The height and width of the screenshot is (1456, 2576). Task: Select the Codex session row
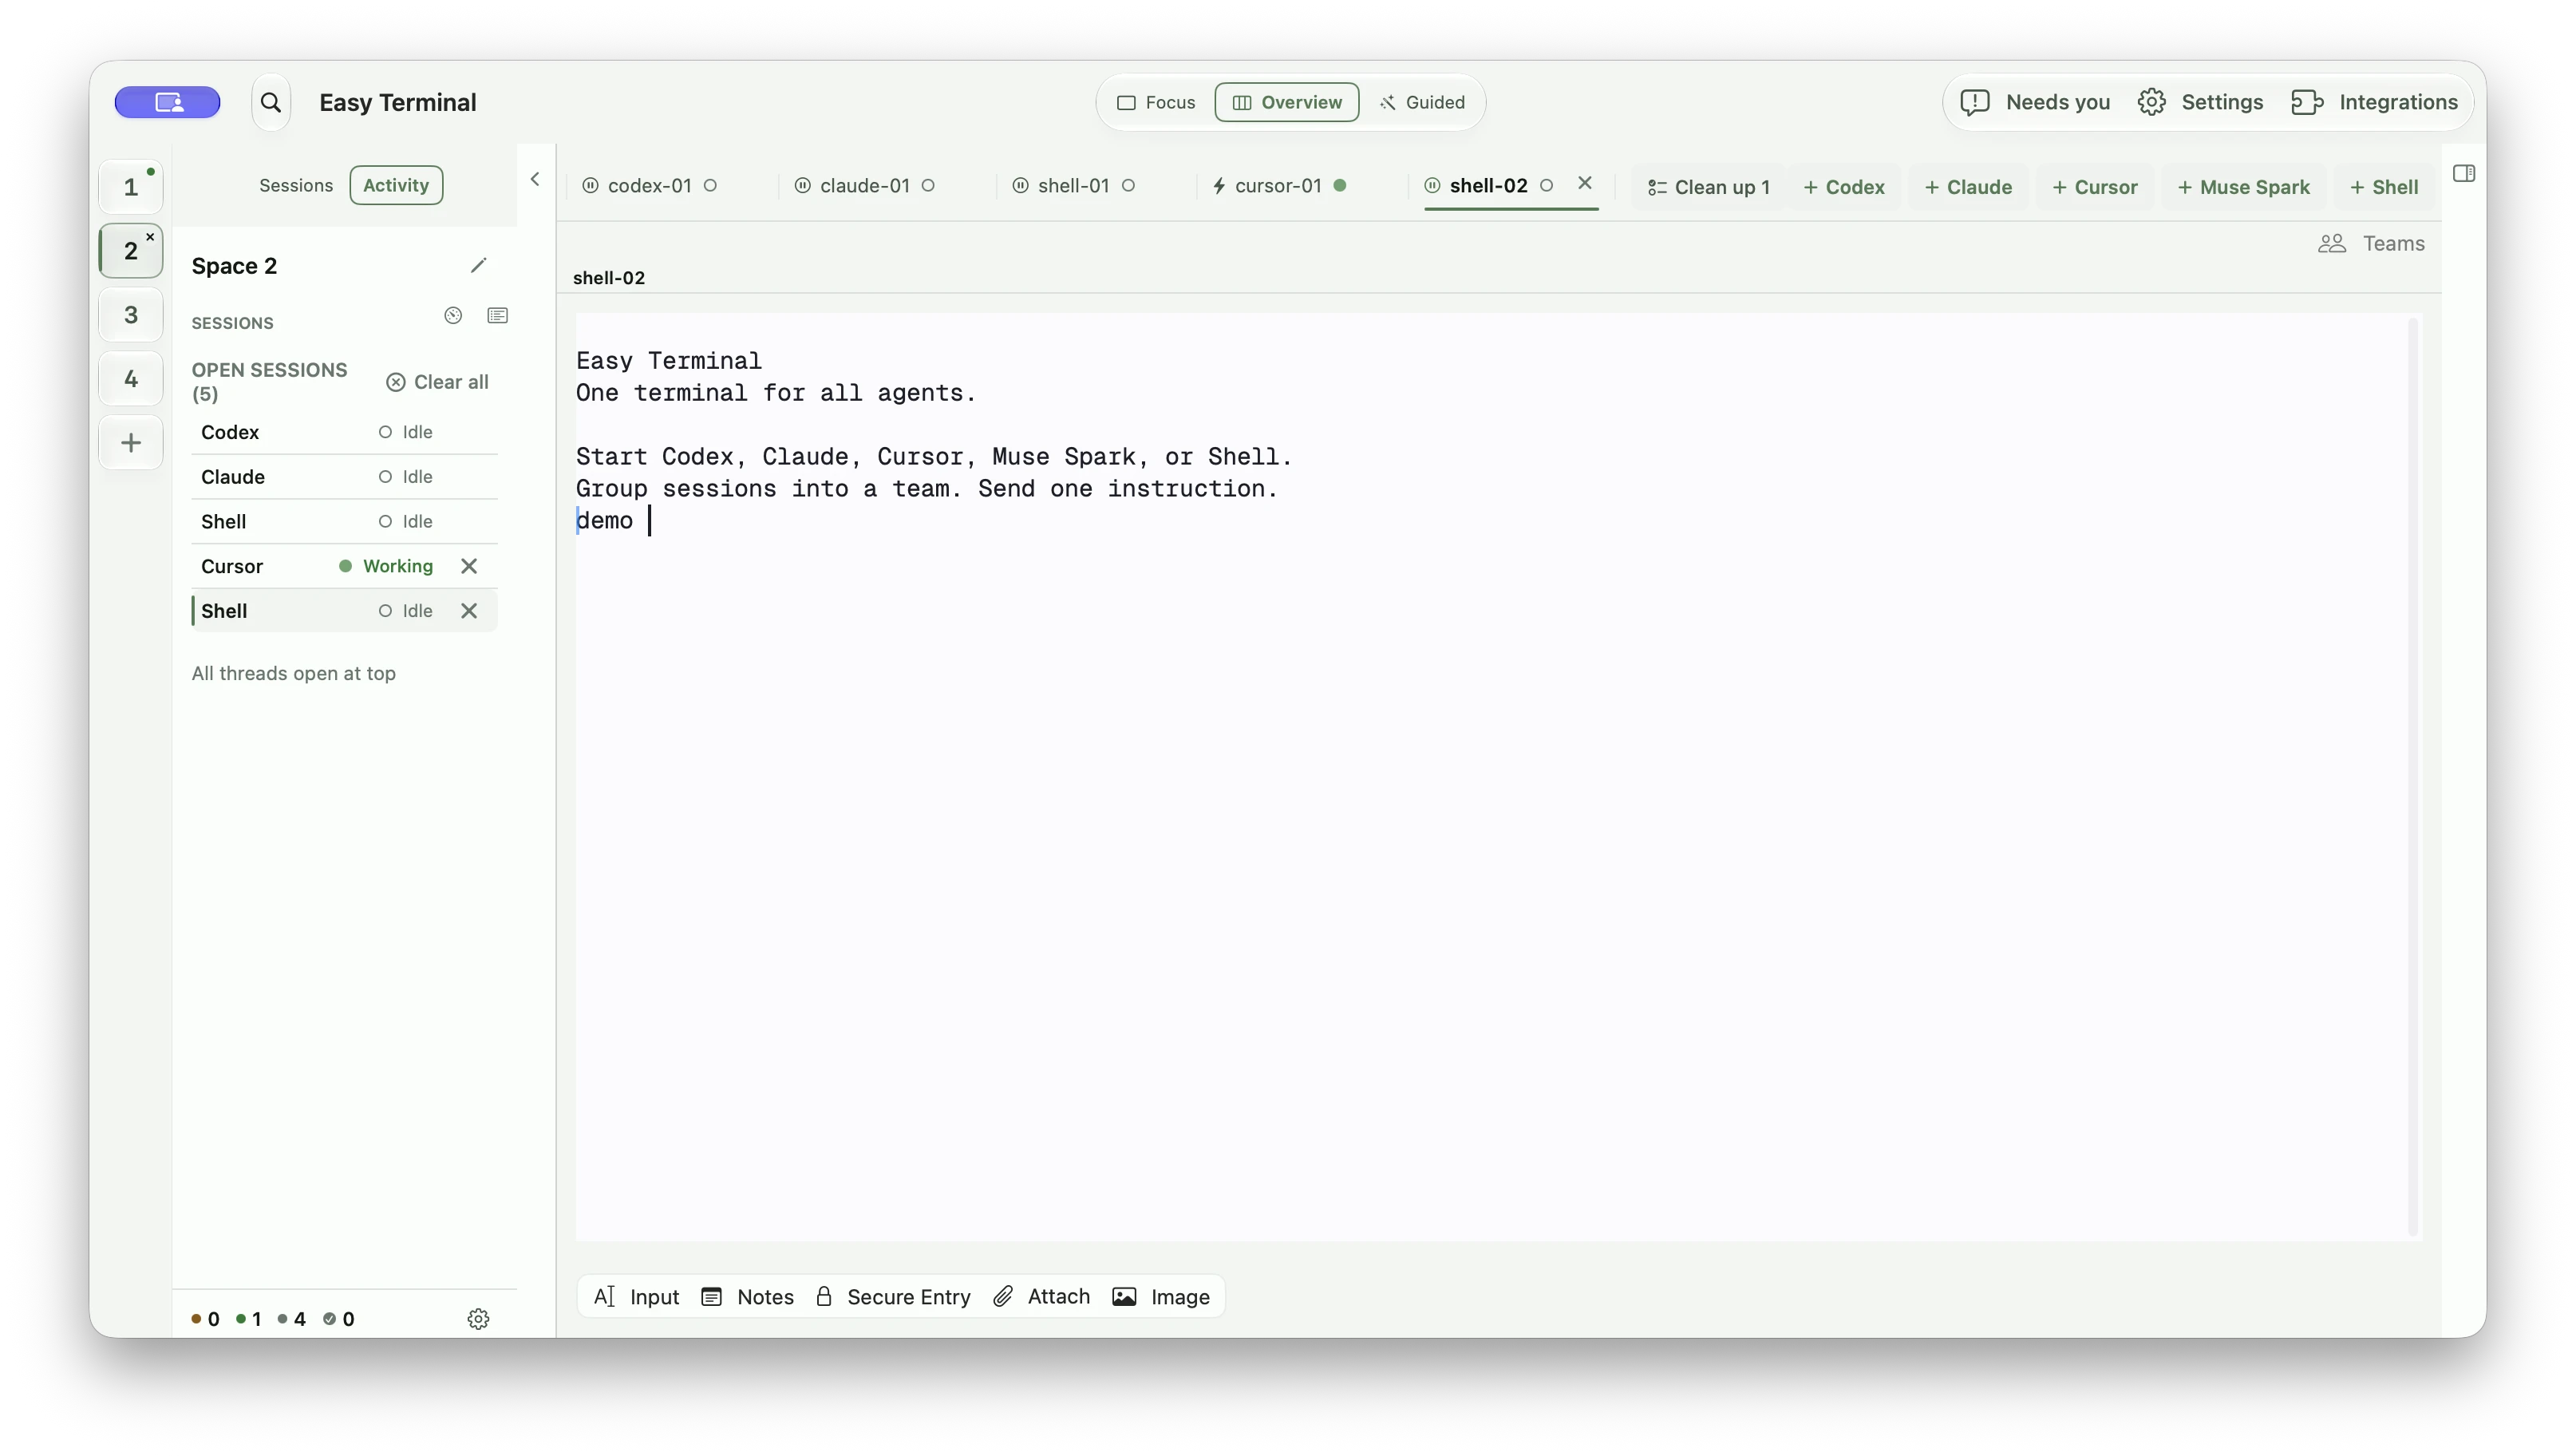pos(344,432)
